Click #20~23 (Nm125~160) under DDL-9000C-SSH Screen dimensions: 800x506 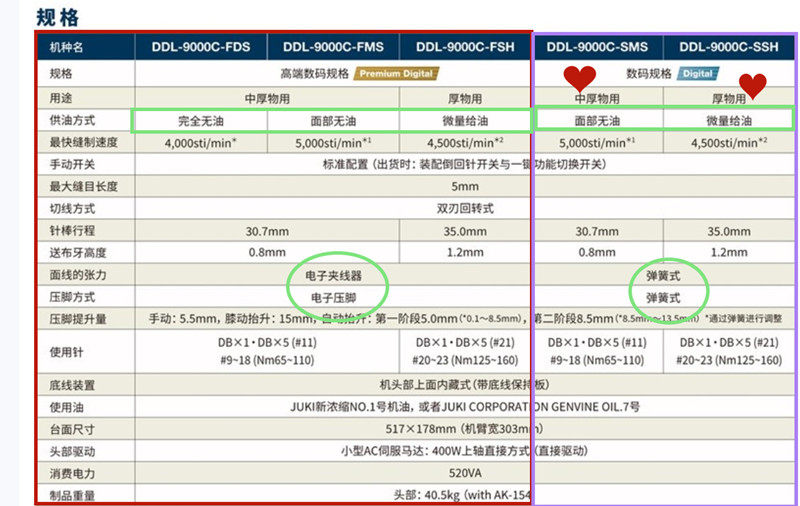(729, 360)
